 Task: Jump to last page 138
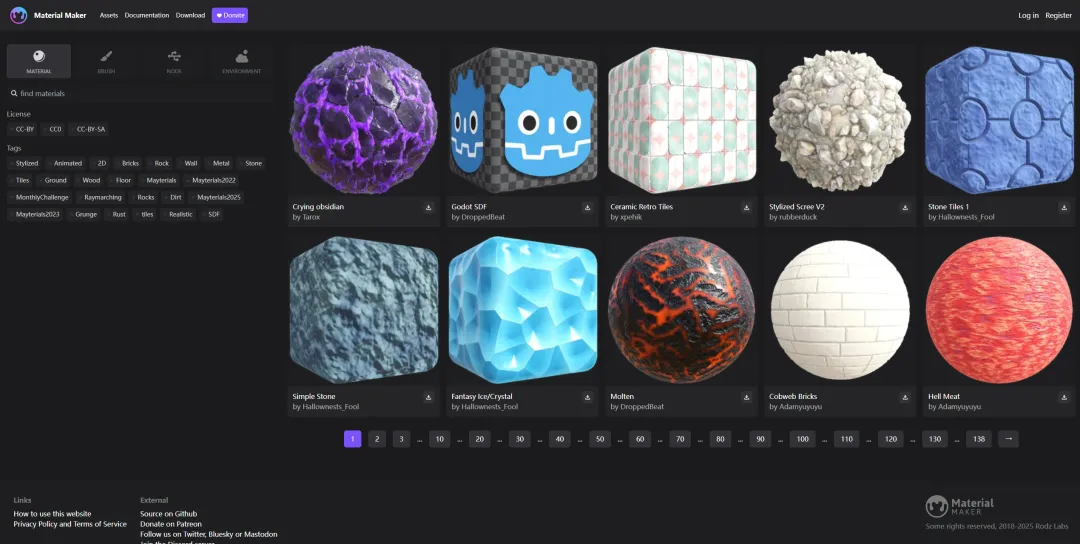979,439
